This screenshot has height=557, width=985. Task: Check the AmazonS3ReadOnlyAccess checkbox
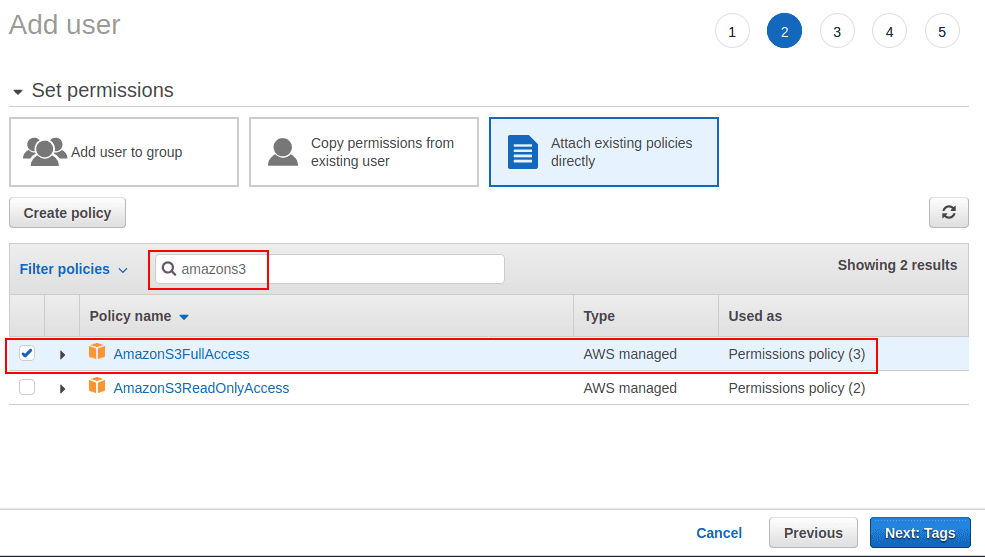(x=27, y=387)
